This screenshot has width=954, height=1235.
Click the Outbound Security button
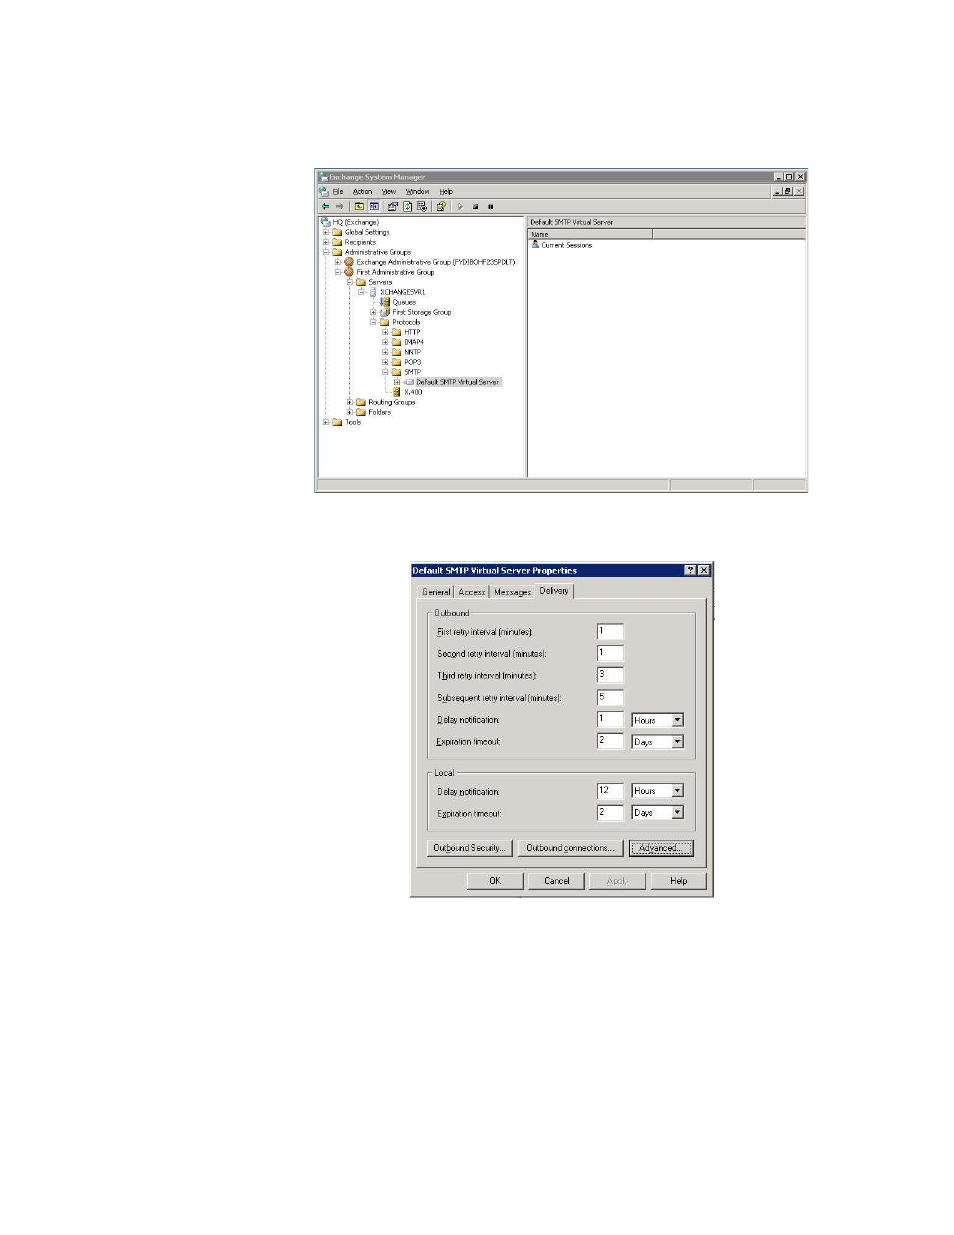[x=469, y=848]
